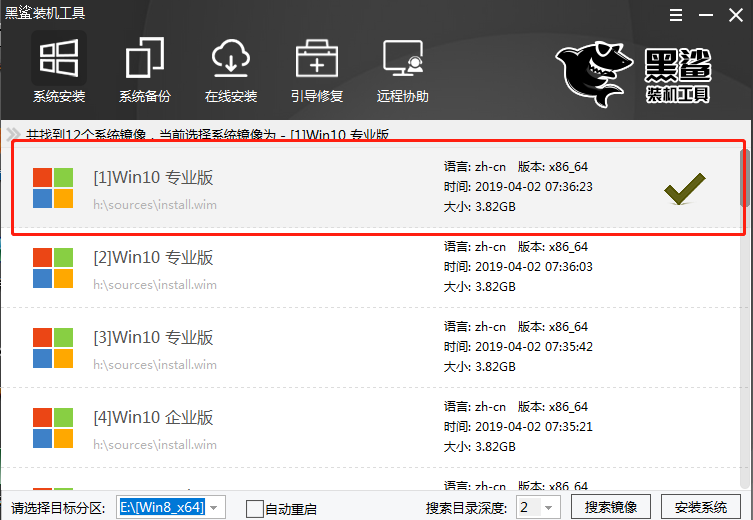Click the time 2019-04-02 07:36:23 entry

tap(518, 186)
